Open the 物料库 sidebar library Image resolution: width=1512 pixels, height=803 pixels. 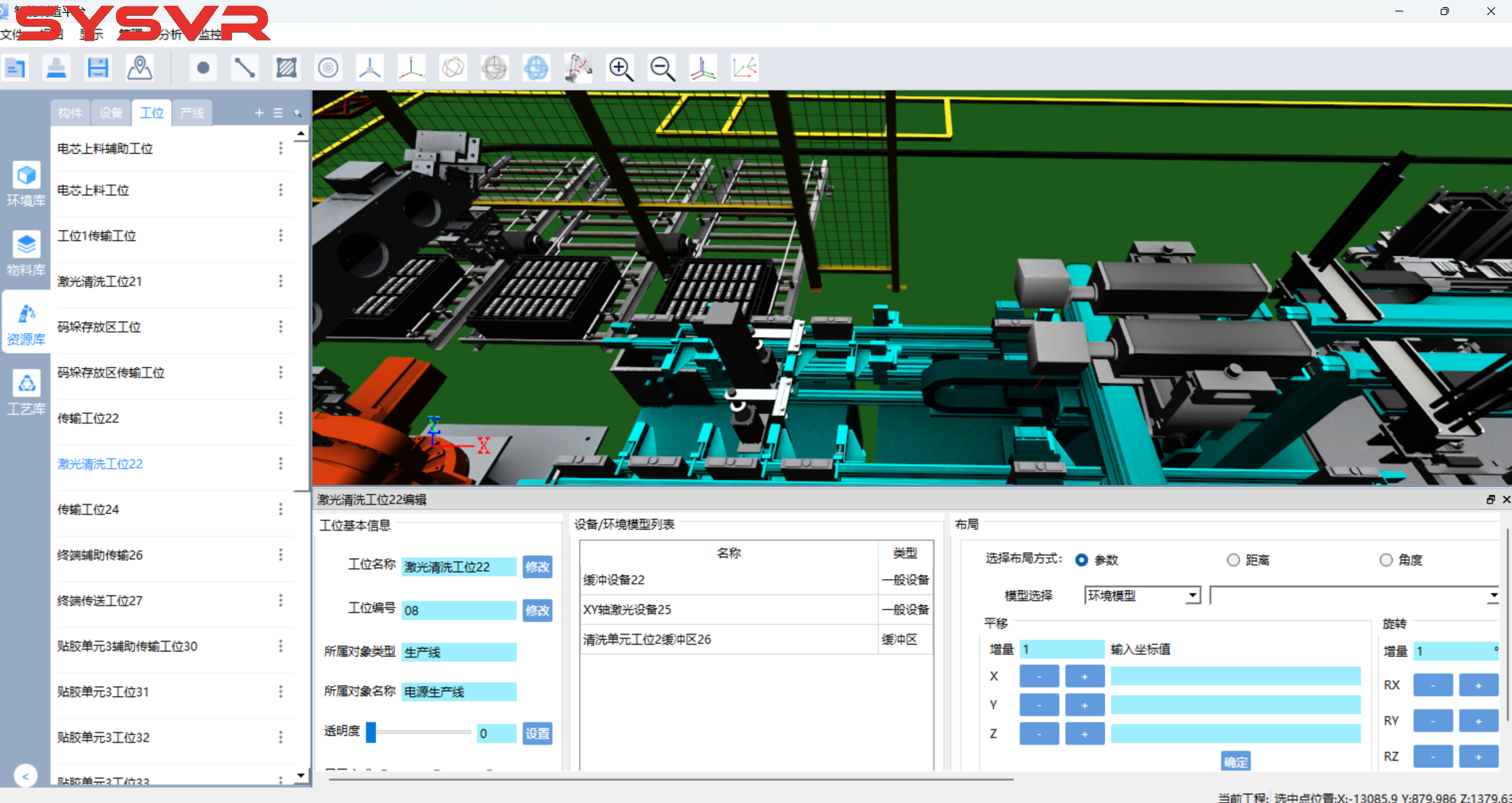click(x=27, y=253)
